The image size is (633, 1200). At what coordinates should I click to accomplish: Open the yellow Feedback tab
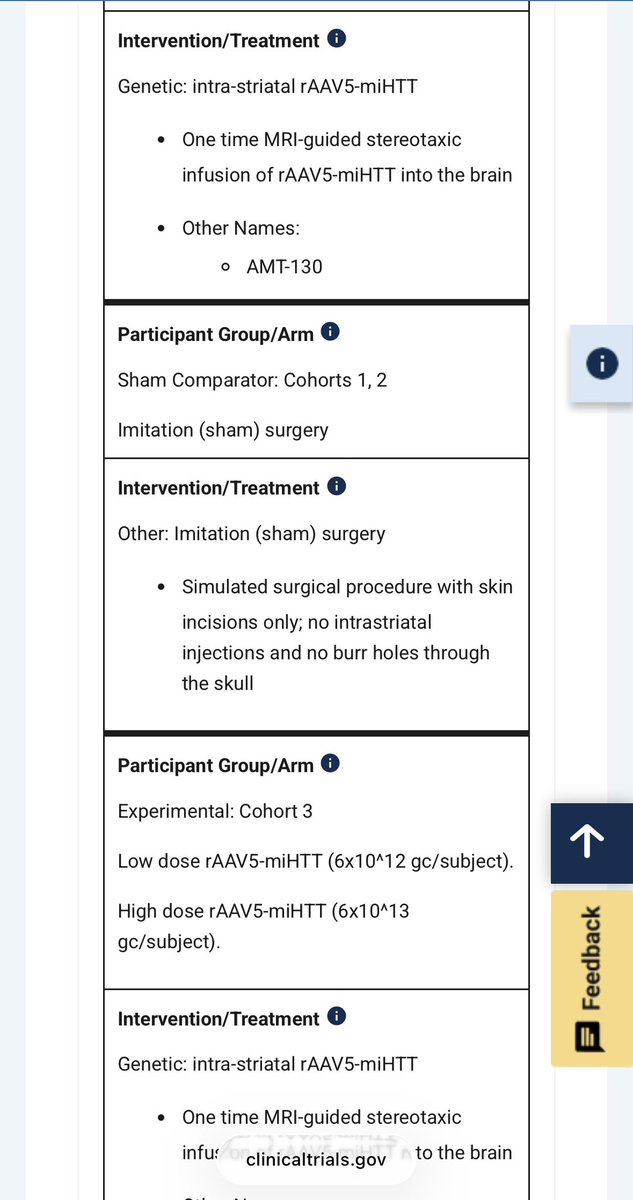(x=592, y=979)
